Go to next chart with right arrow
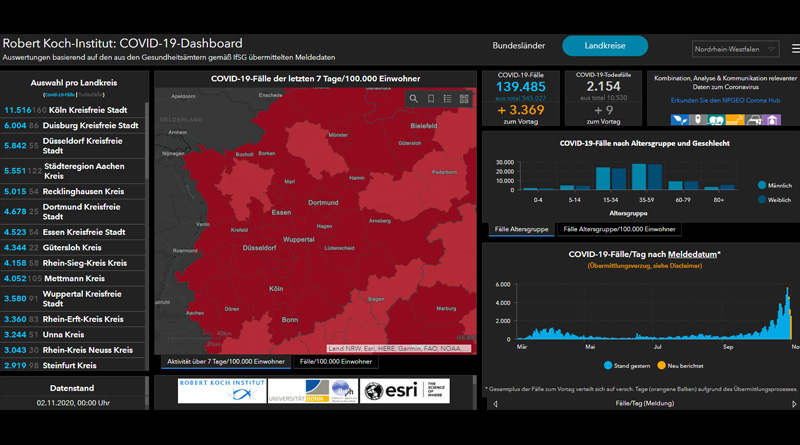 (x=794, y=404)
